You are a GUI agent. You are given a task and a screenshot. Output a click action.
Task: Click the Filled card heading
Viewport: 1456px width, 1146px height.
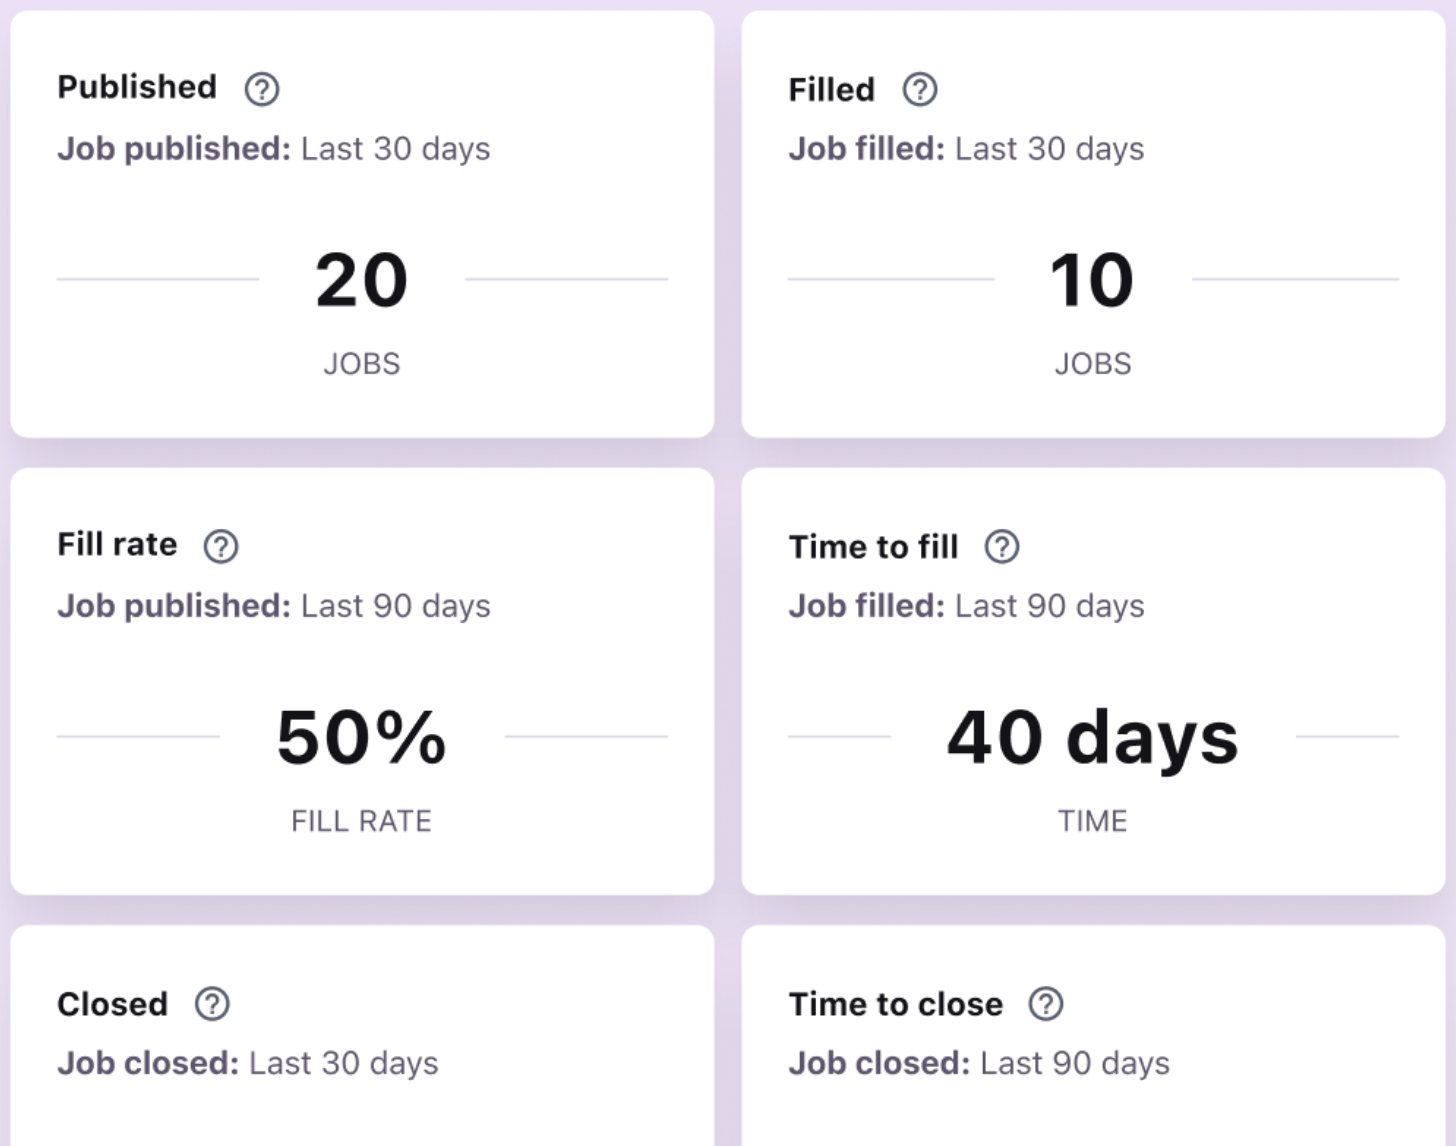(x=831, y=90)
